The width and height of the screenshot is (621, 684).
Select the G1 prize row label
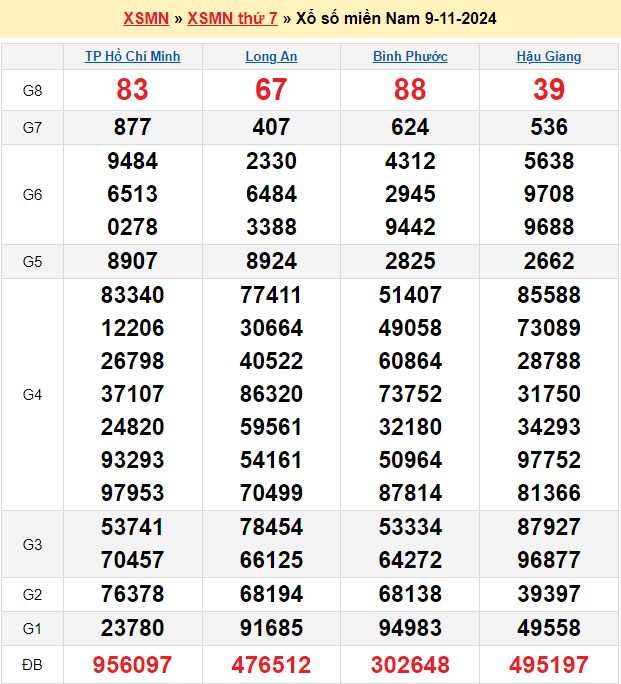[x=32, y=629]
